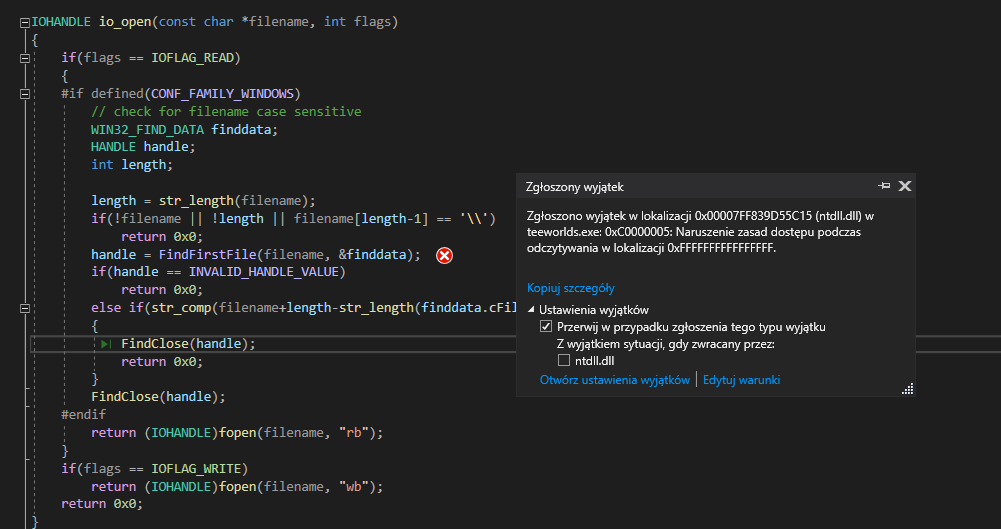This screenshot has width=1001, height=529.
Task: Collapse the #if defined CONF_FAMILY_WINDOWS region
Action: (x=24, y=94)
